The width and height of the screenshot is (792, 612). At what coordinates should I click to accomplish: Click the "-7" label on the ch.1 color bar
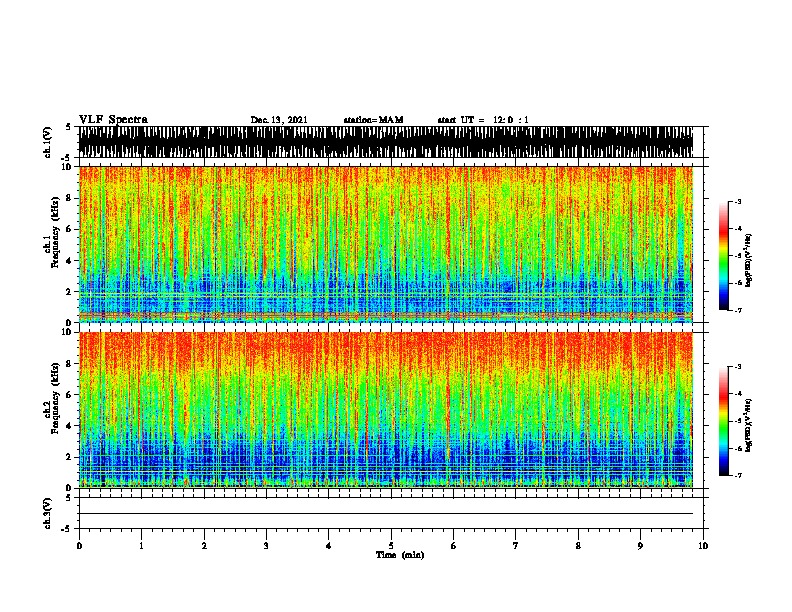(x=738, y=310)
